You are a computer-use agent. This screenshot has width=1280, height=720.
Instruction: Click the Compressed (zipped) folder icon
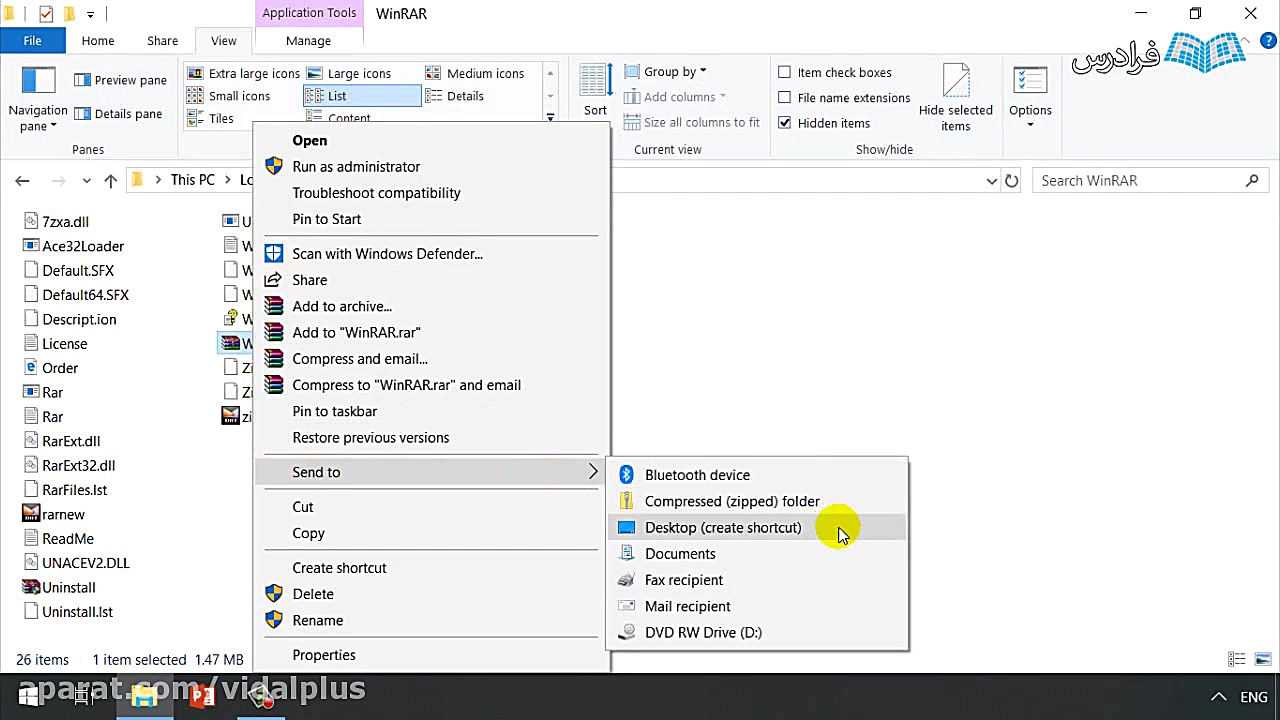point(626,501)
